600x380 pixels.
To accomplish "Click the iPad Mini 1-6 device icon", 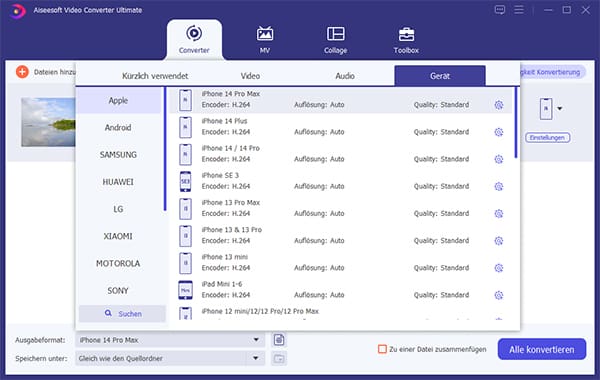I will (x=186, y=290).
